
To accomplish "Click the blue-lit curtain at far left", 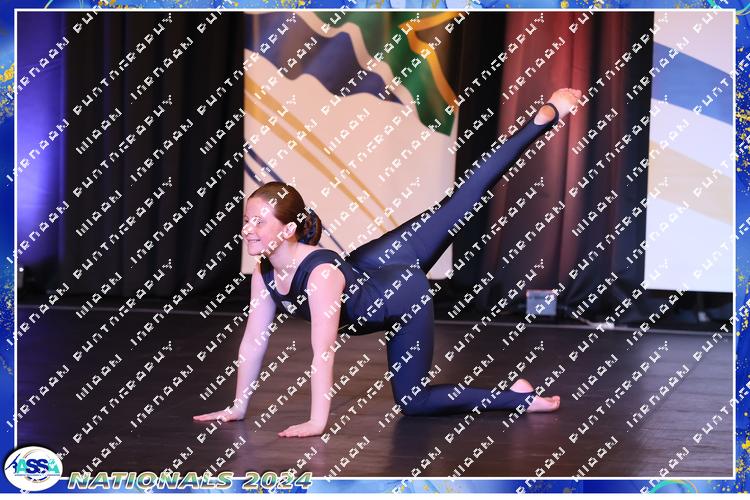I will click(x=38, y=150).
